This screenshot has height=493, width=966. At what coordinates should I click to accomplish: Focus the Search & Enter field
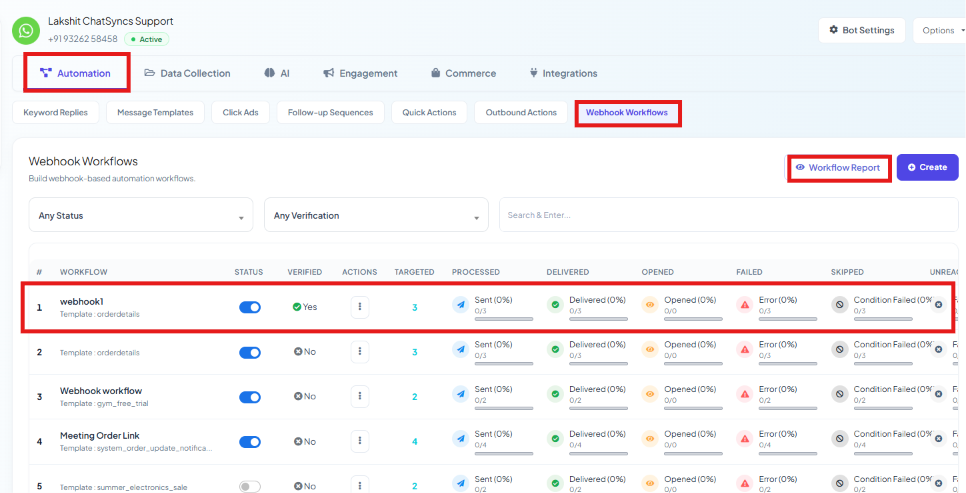coord(729,215)
